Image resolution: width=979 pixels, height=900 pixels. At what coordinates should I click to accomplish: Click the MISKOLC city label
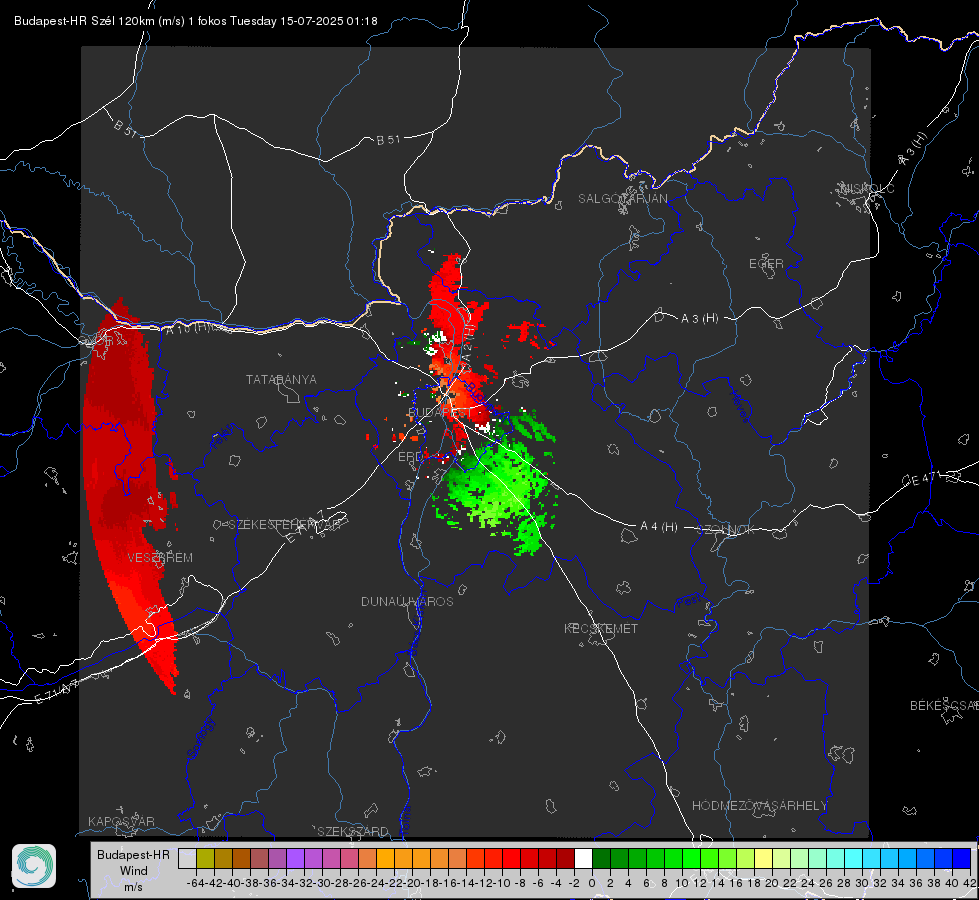click(867, 188)
